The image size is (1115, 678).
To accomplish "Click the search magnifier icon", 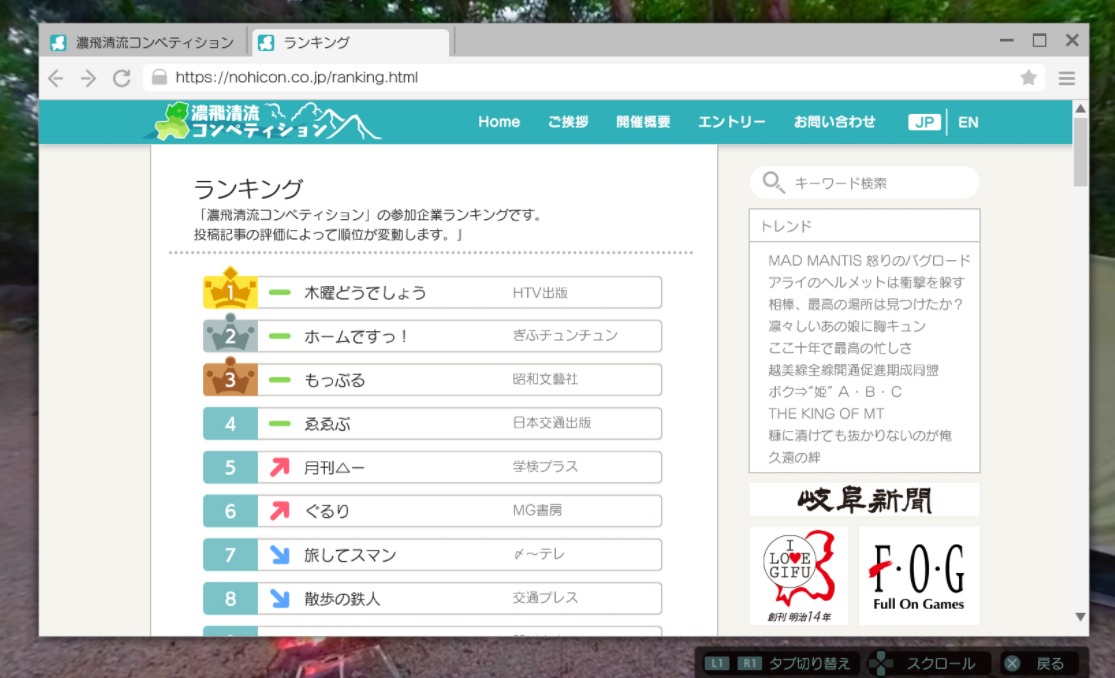I will click(773, 182).
